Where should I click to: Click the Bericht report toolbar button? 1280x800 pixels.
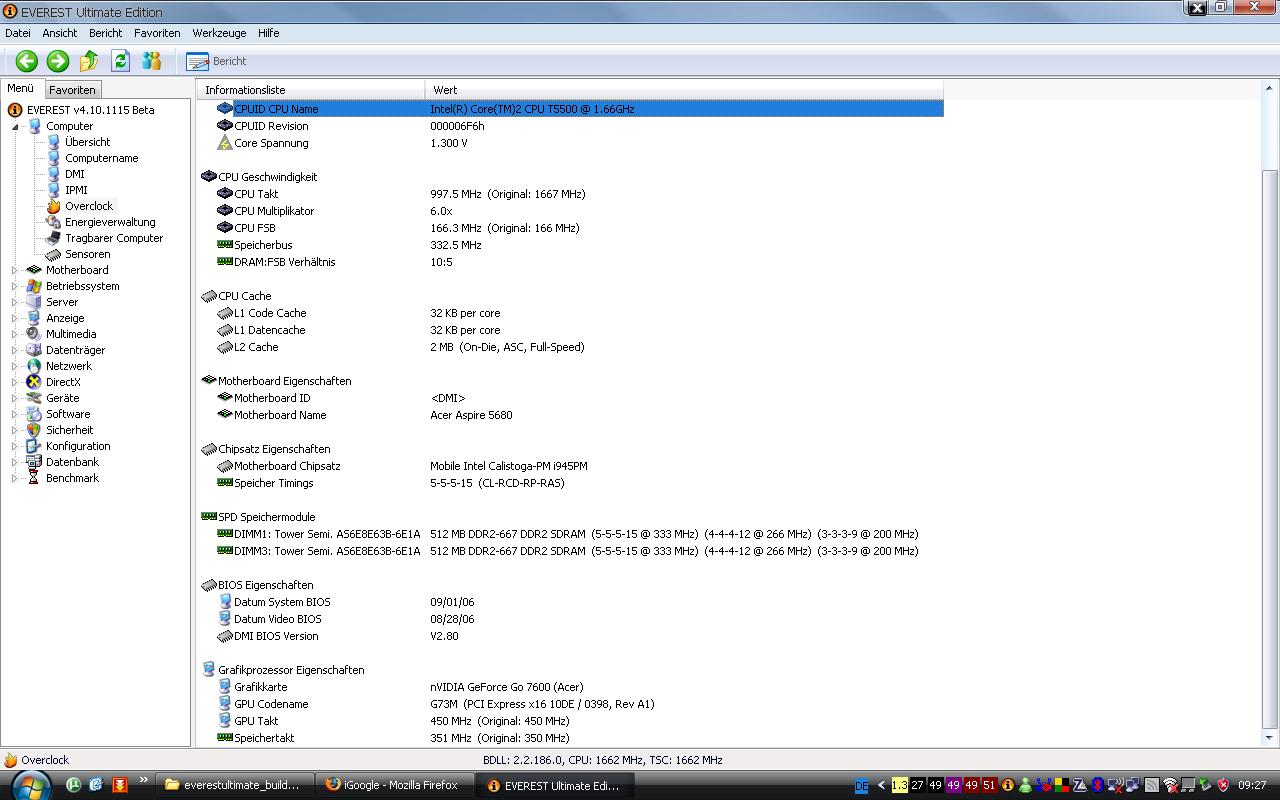[216, 61]
